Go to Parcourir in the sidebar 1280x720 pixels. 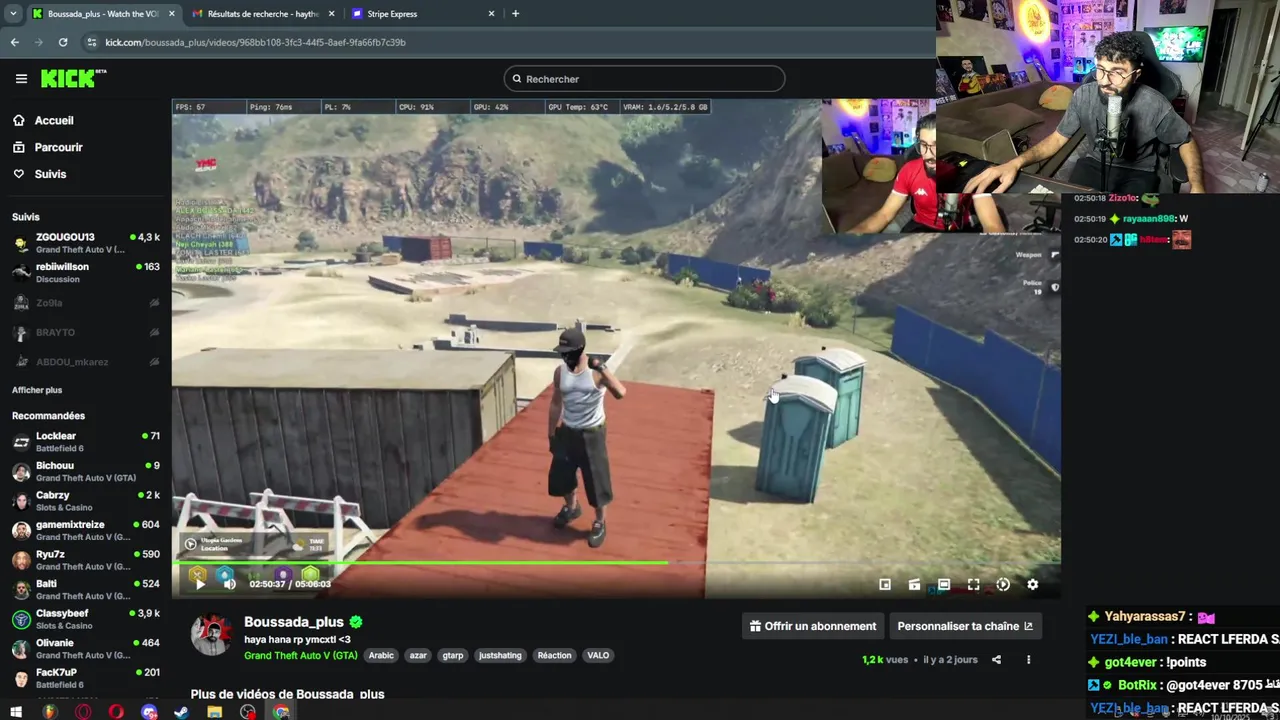point(58,147)
